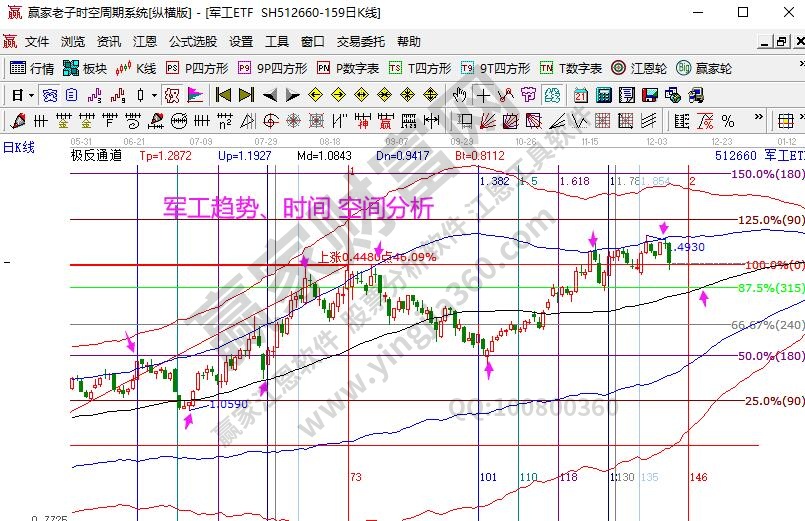The height and width of the screenshot is (521, 805).
Task: Select the hand pan tool
Action: point(459,96)
